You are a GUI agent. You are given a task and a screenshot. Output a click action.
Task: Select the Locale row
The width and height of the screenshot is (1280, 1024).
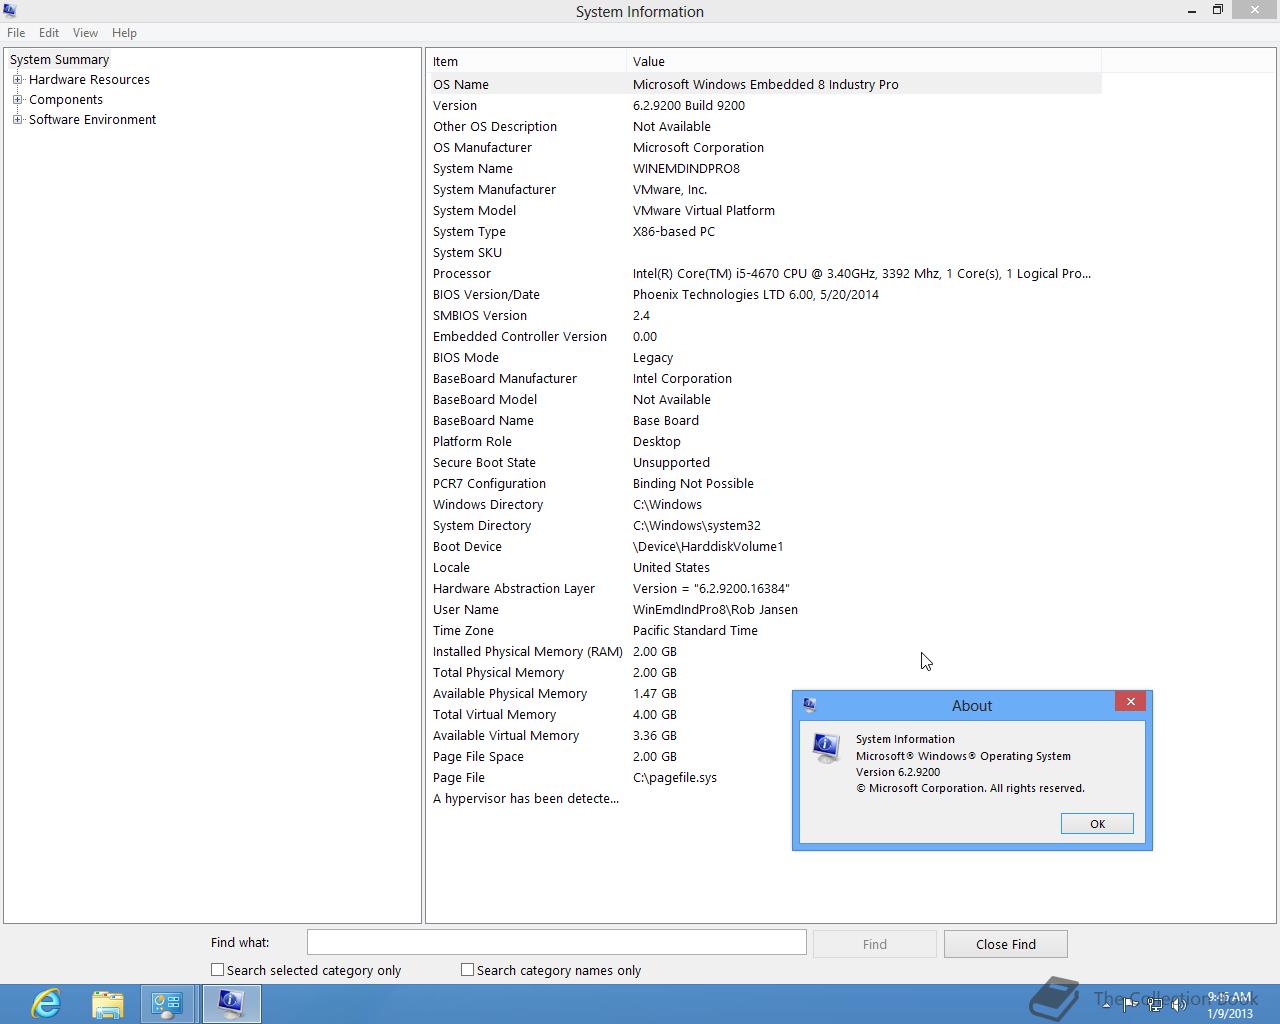click(x=765, y=567)
